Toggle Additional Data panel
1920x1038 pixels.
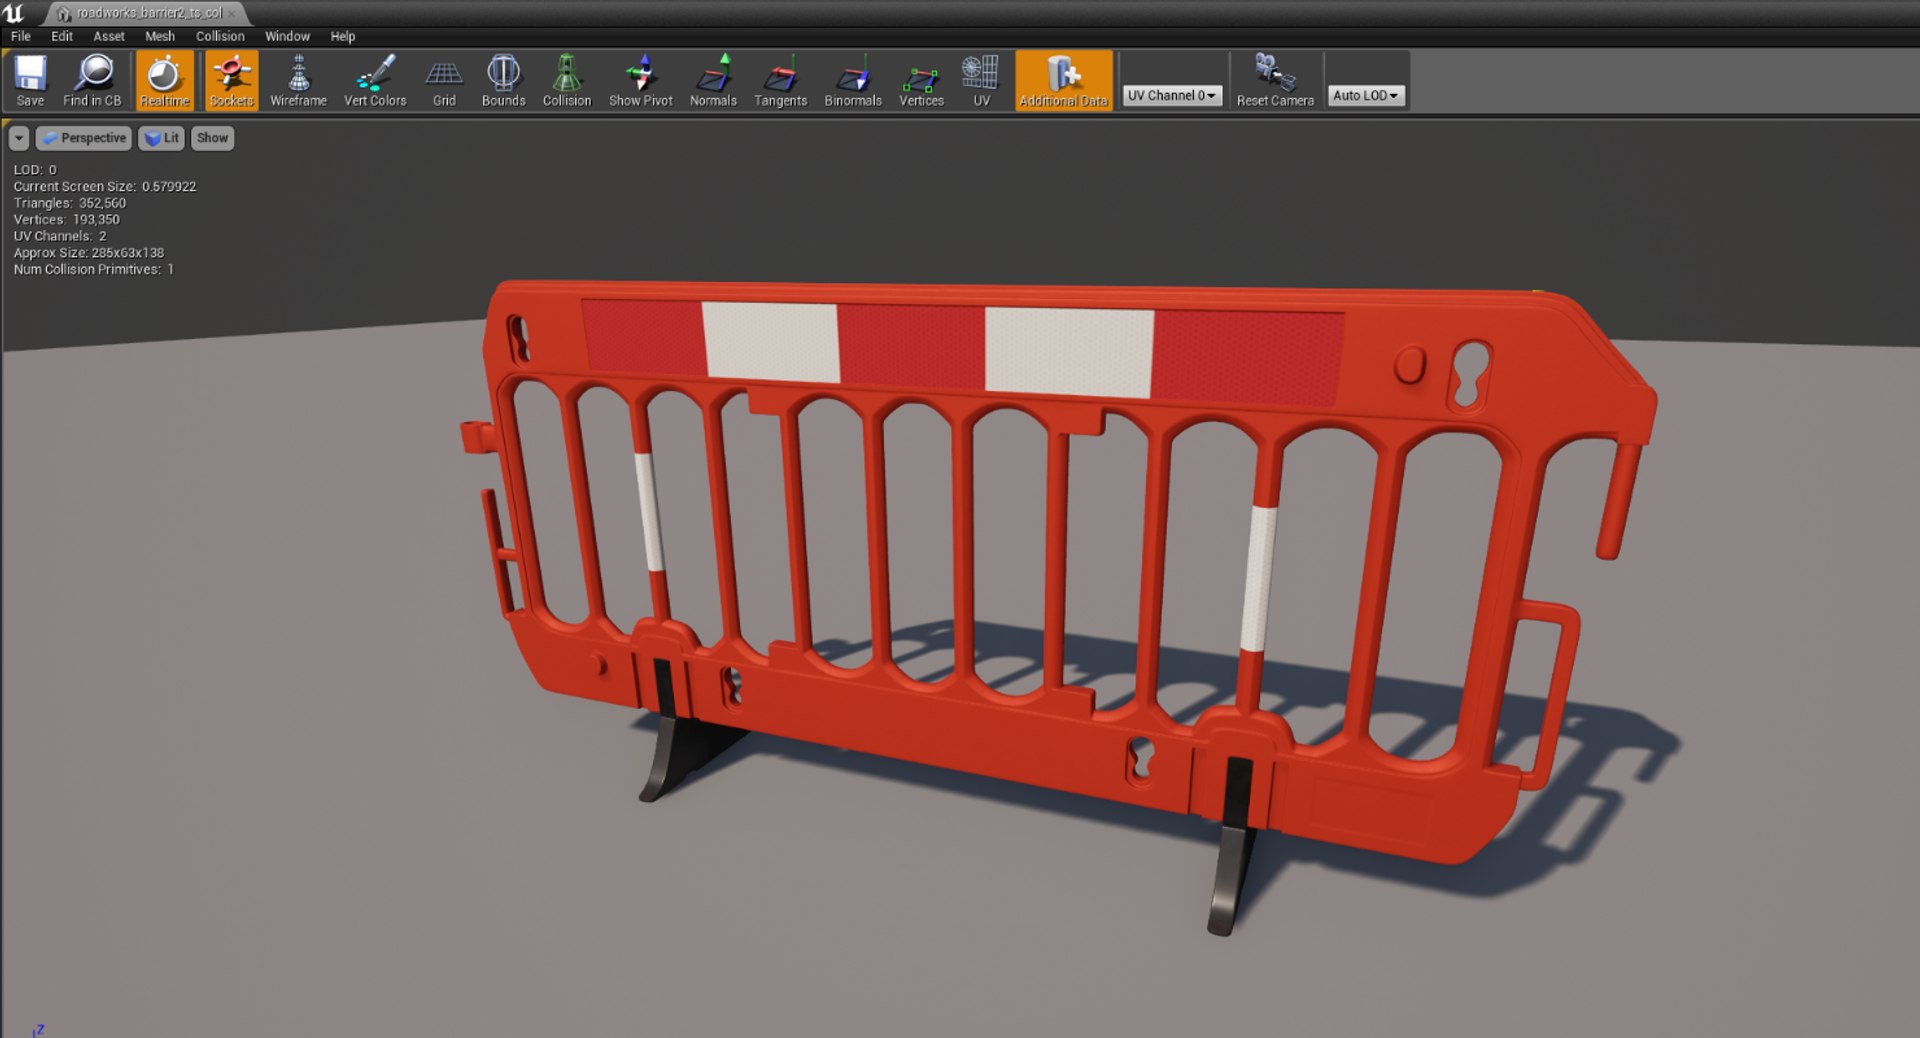(1063, 80)
